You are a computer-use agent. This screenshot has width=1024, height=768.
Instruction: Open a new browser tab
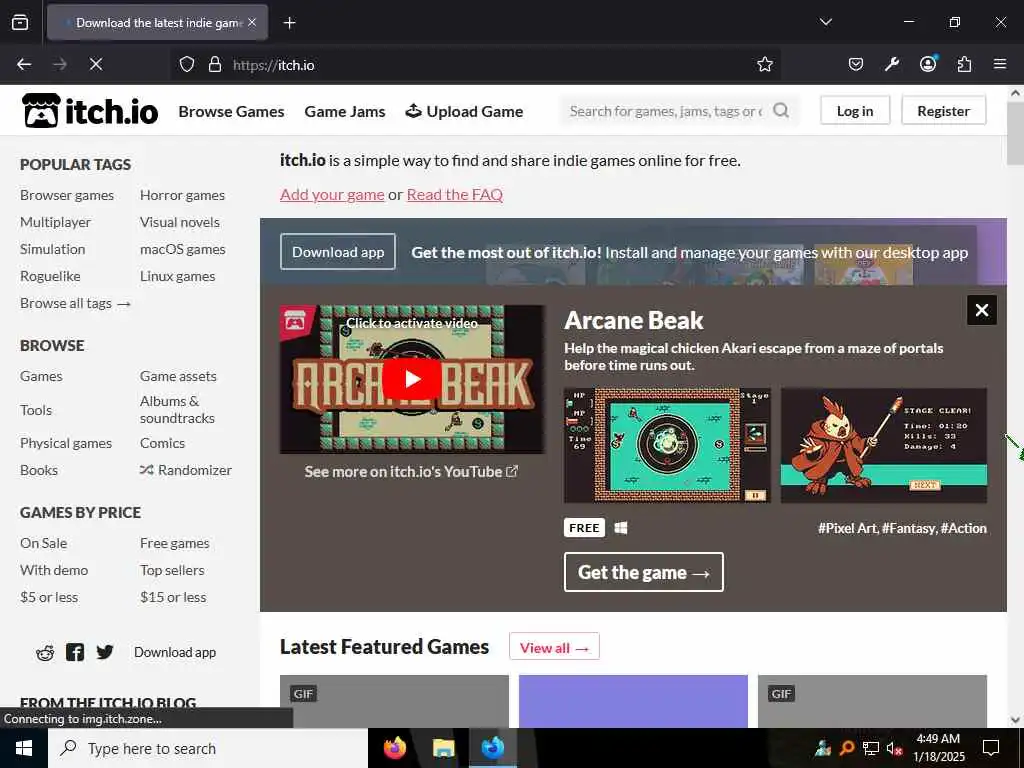tap(289, 23)
